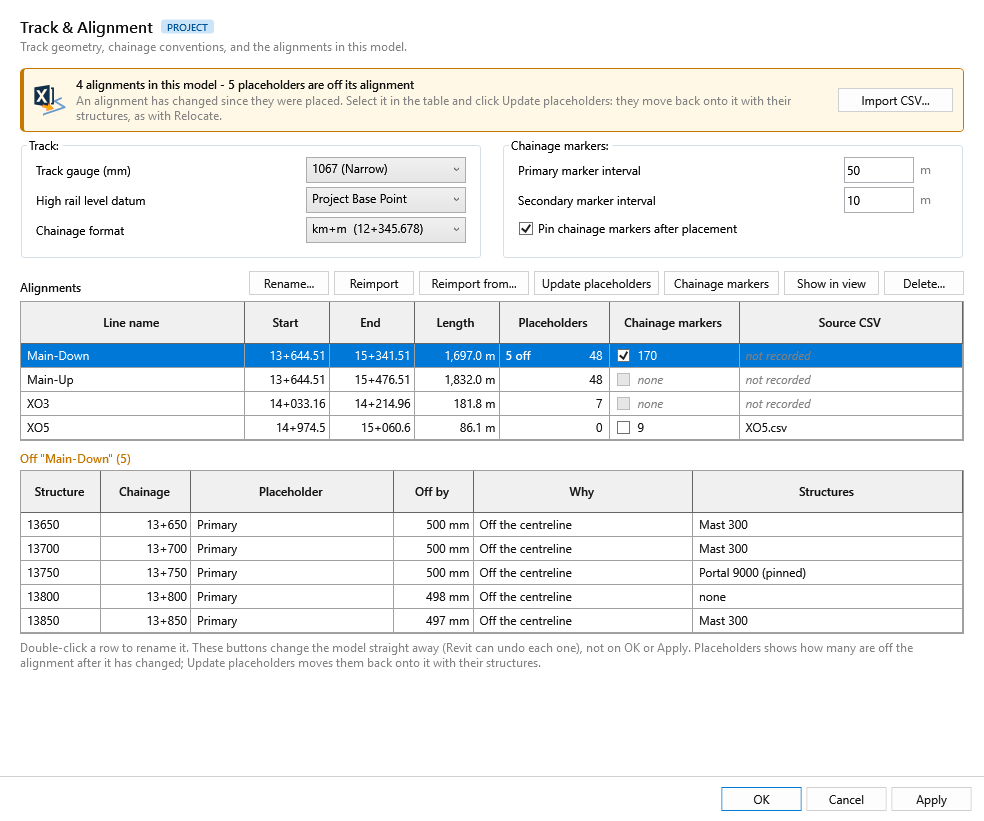This screenshot has width=984, height=821.
Task: Select structure 13700 row
Action: 491,549
